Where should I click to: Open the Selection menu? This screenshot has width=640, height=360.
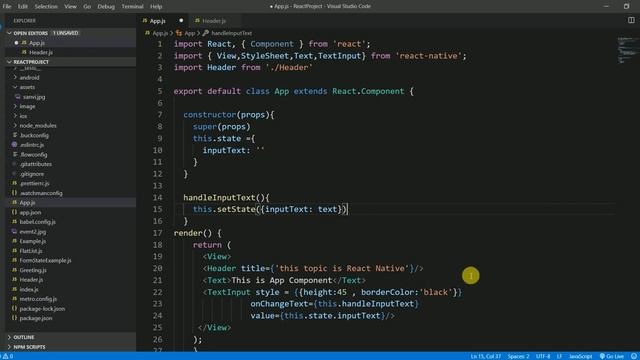pyautogui.click(x=46, y=7)
